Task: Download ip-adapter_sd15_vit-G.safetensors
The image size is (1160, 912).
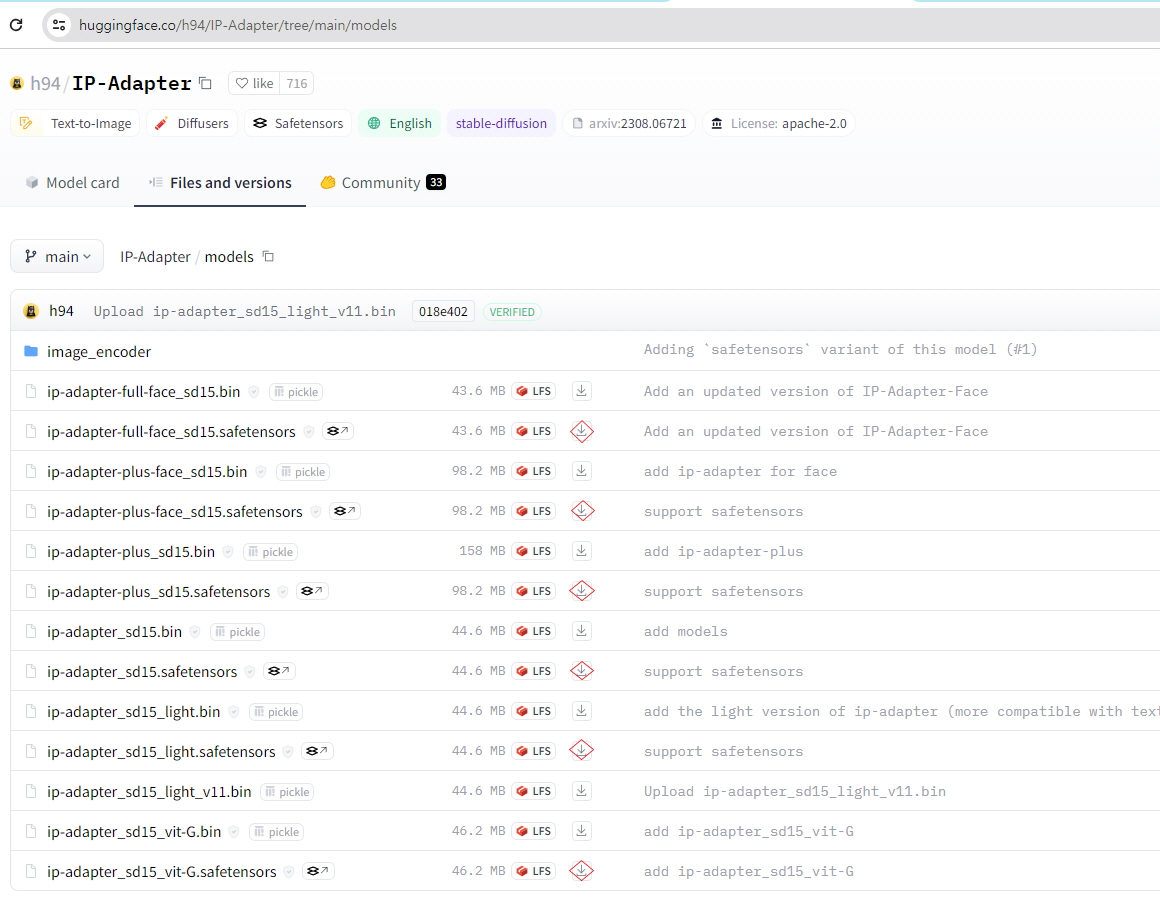Action: 581,871
